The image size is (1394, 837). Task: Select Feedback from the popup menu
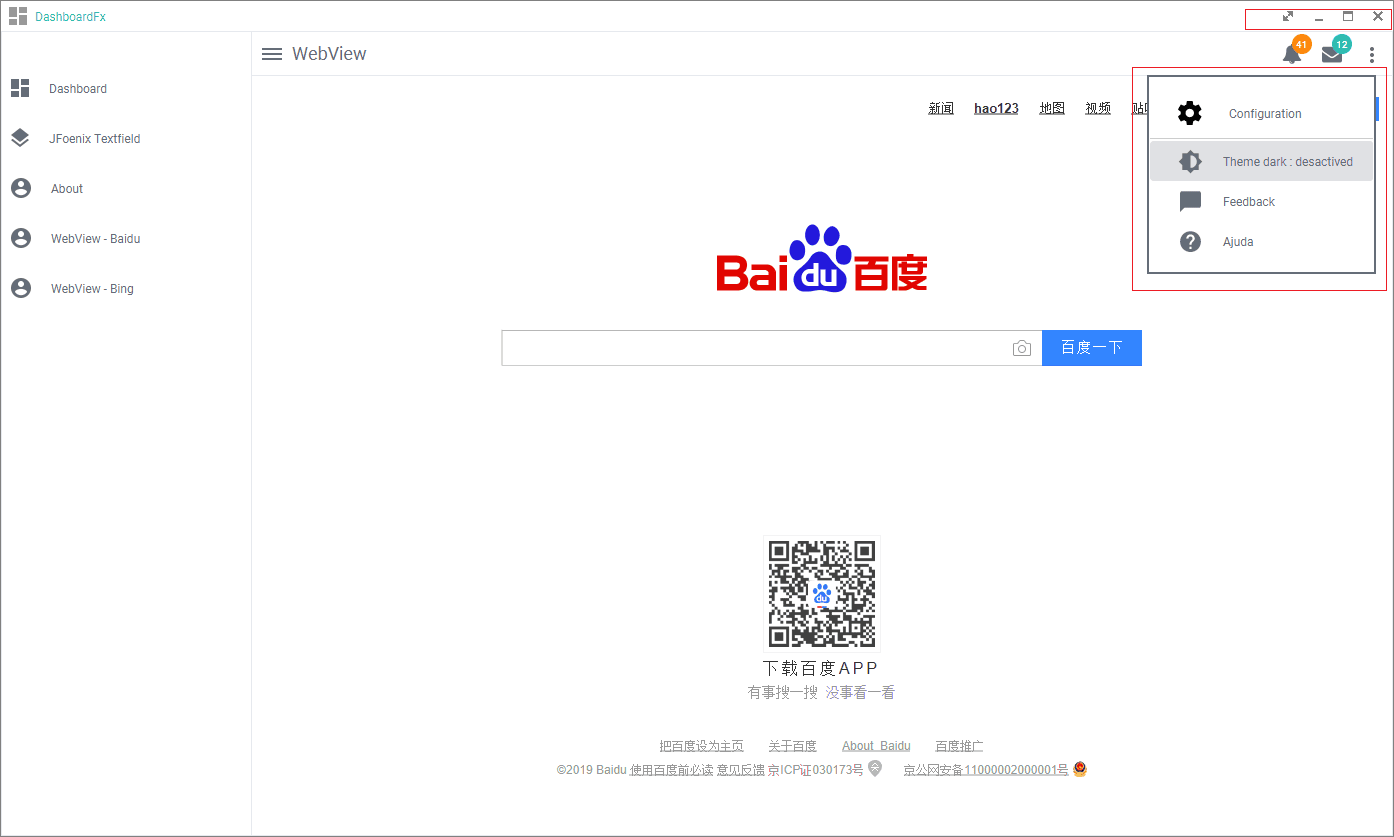[1248, 201]
